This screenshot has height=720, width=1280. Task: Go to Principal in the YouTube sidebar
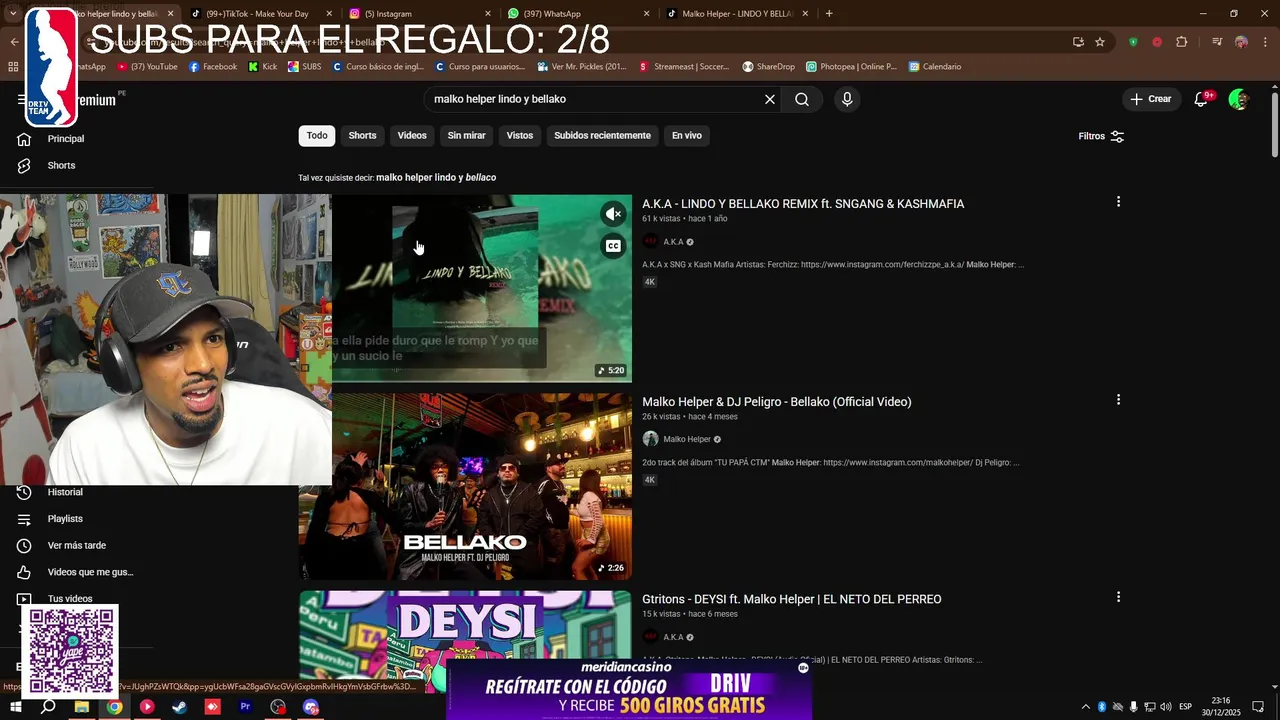[x=65, y=139]
